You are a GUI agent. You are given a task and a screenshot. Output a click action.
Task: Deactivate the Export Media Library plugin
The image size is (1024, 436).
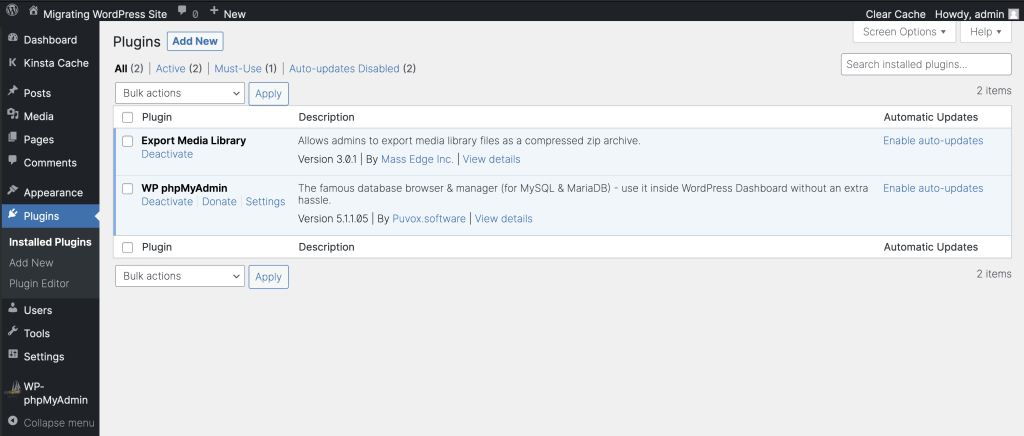coord(167,154)
